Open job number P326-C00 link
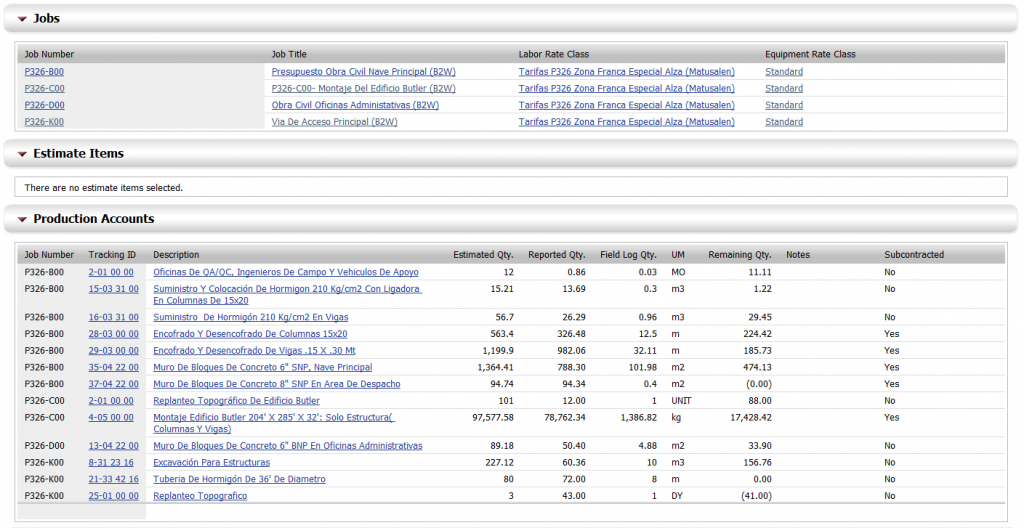The height and width of the screenshot is (528, 1024). pos(44,88)
